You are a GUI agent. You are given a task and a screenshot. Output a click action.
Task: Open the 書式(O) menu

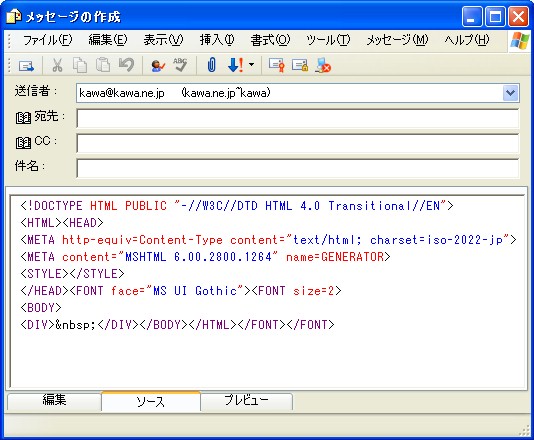(x=270, y=40)
